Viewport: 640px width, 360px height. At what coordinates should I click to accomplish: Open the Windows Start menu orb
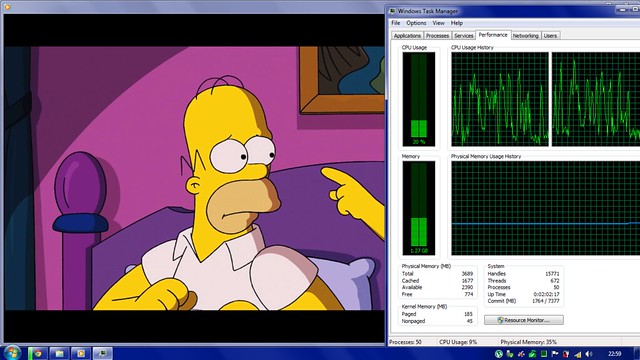(x=12, y=353)
